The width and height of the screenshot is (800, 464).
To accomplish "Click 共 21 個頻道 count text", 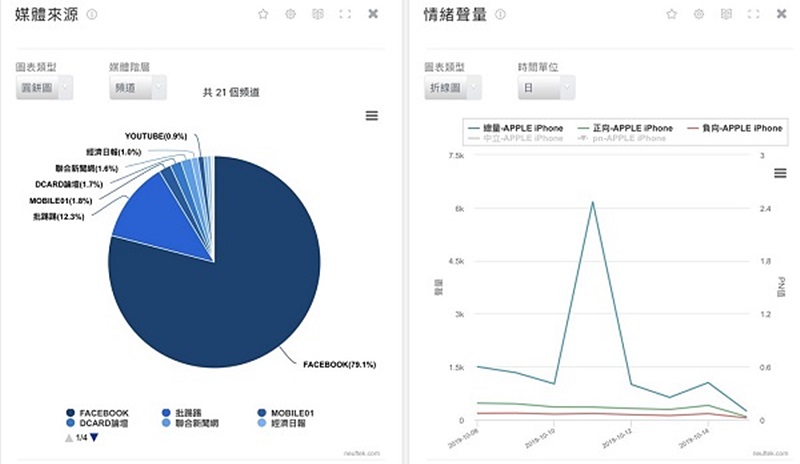I will tap(231, 92).
